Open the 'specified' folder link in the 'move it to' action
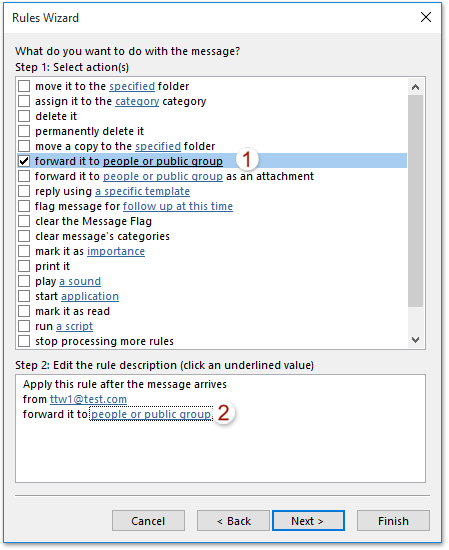This screenshot has width=449, height=550. tap(132, 86)
